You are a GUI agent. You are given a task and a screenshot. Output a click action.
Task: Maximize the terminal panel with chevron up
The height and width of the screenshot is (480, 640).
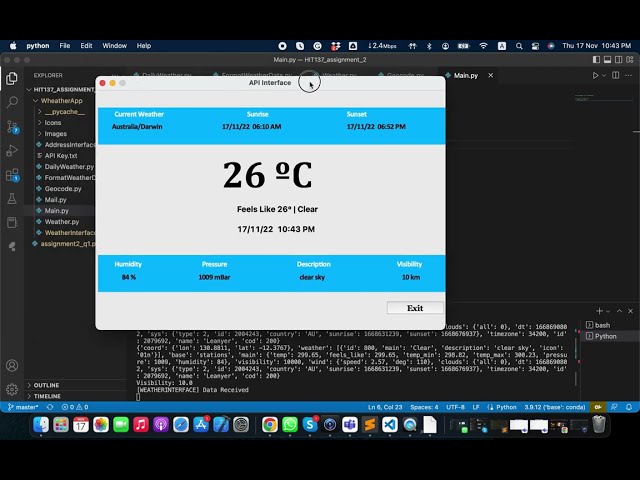pos(620,311)
